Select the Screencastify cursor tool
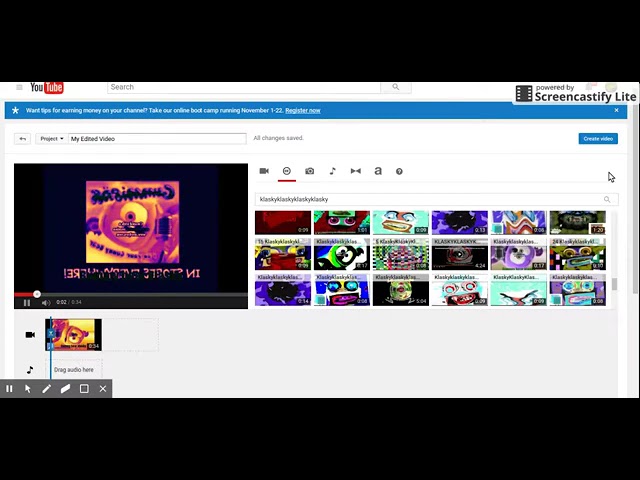Image resolution: width=640 pixels, height=480 pixels. pos(28,389)
